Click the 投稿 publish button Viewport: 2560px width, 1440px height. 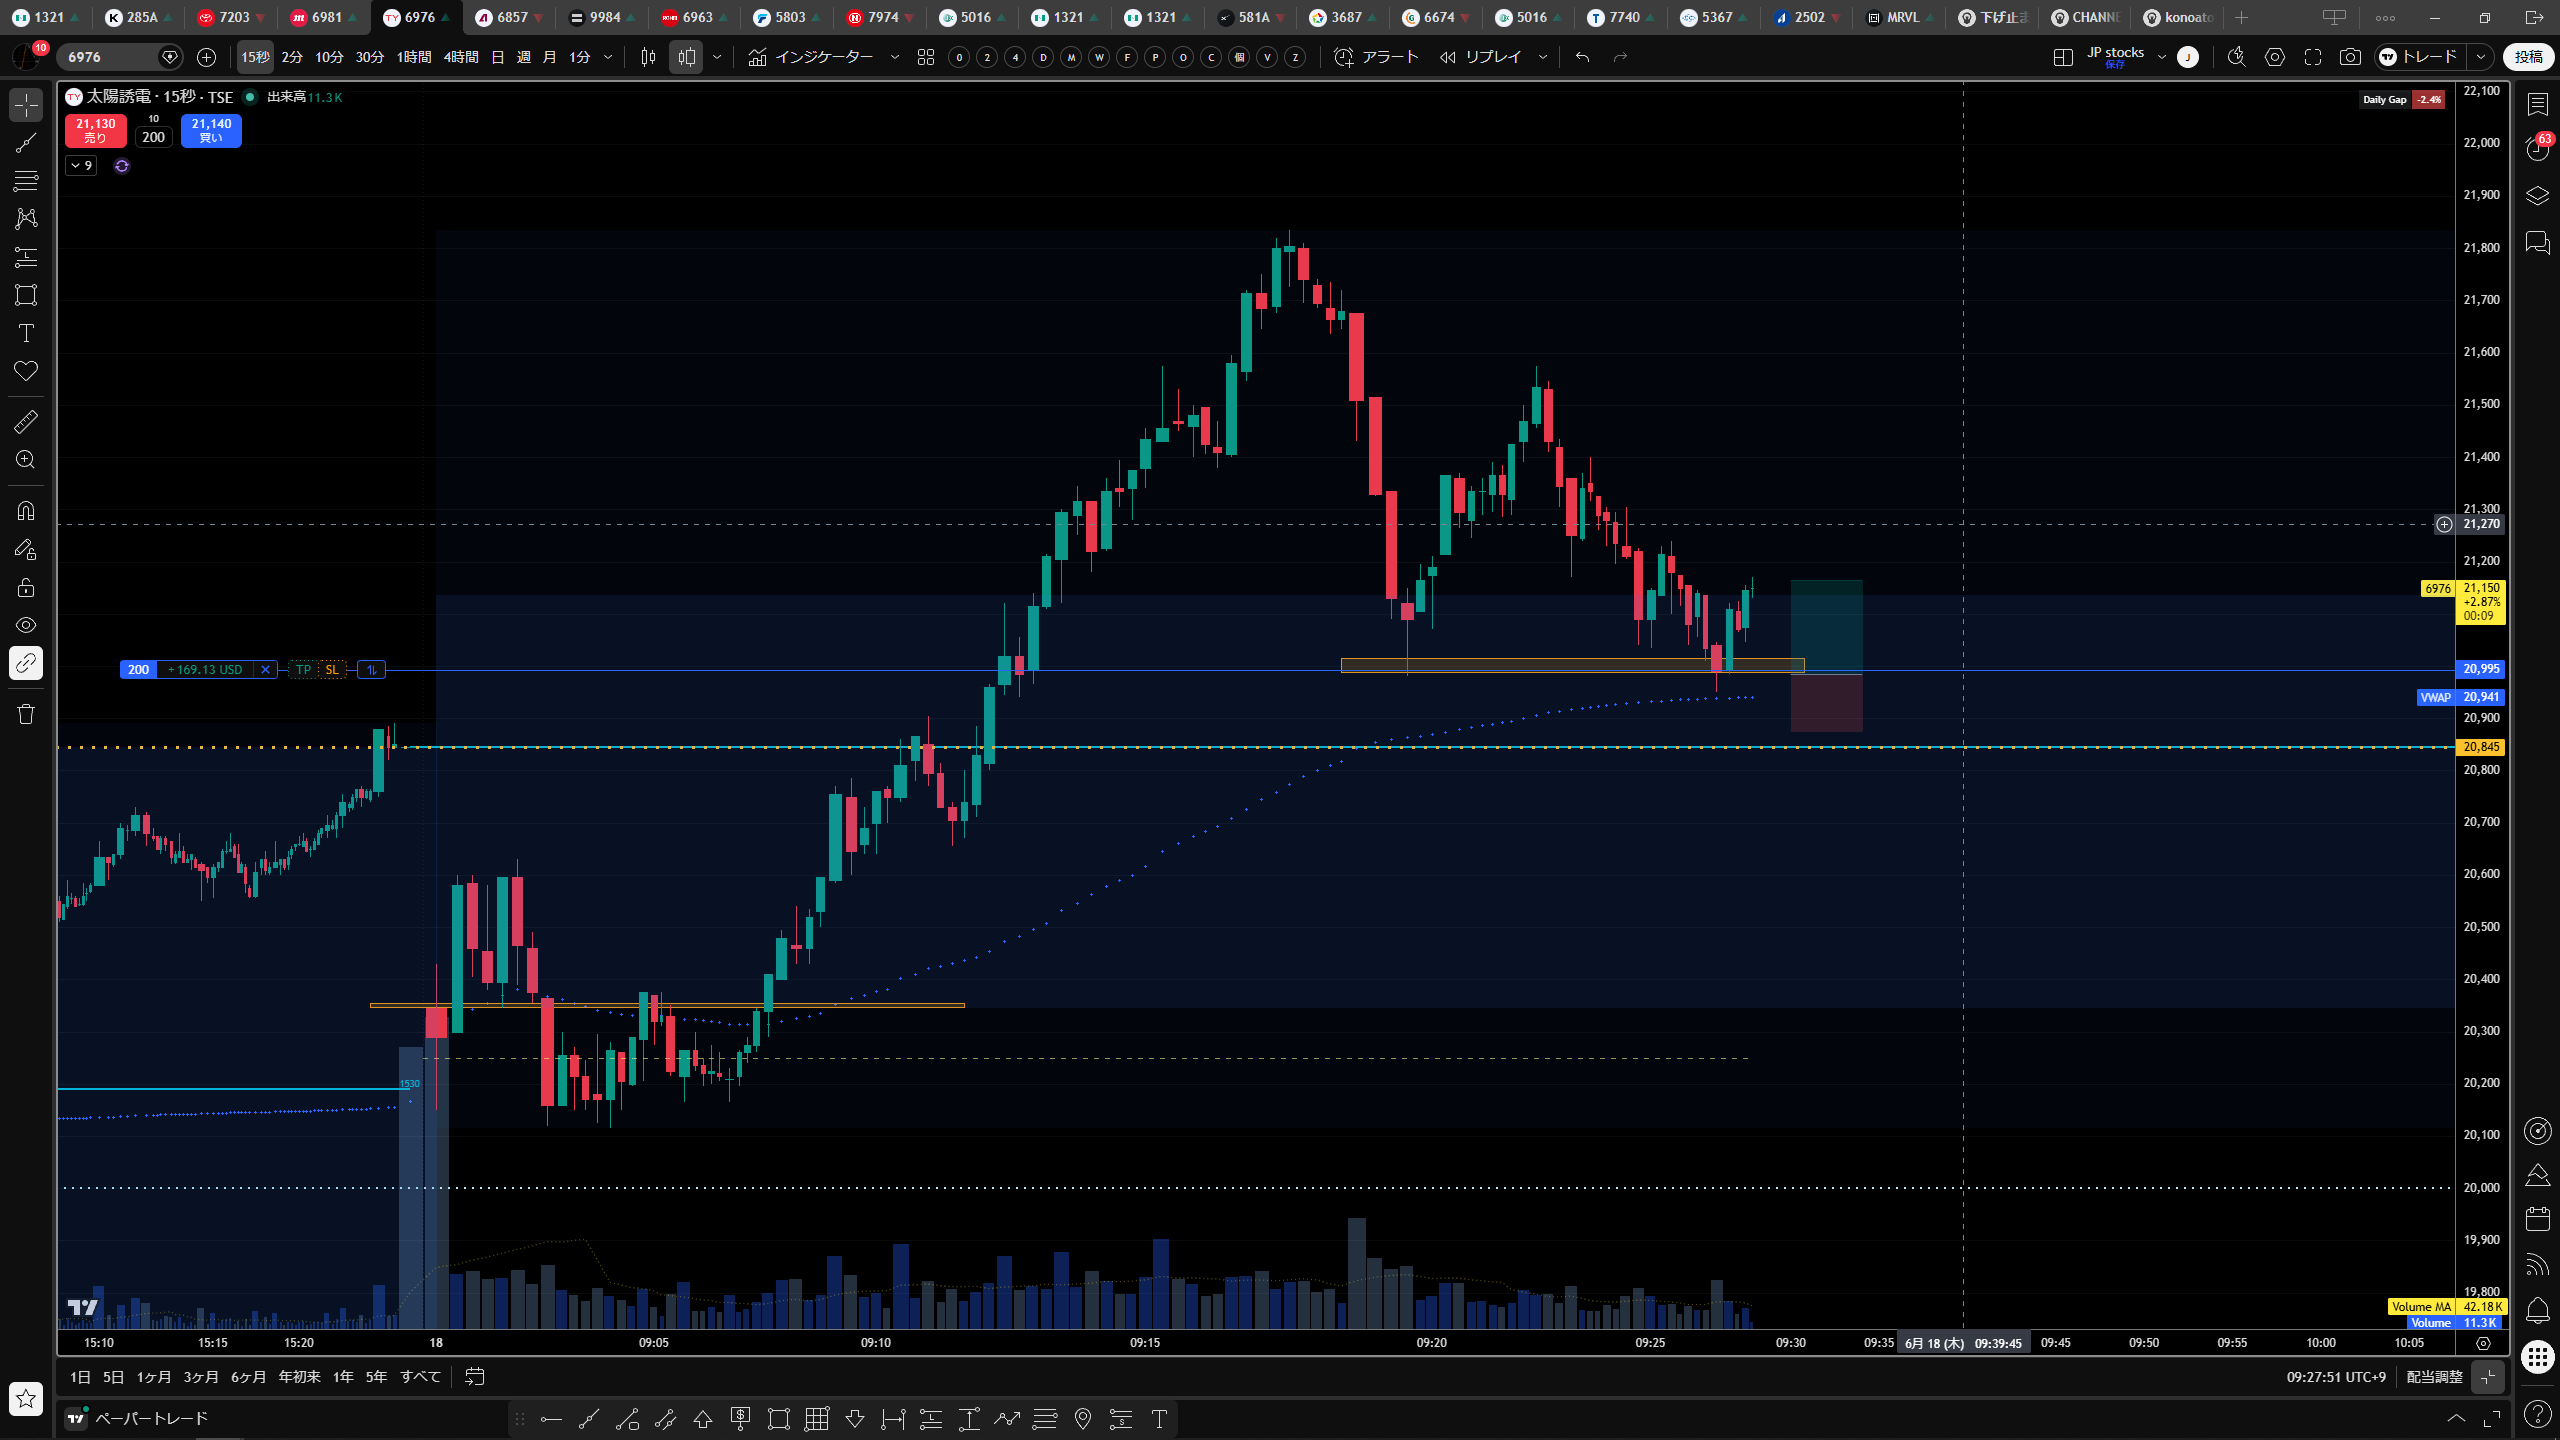click(x=2528, y=57)
